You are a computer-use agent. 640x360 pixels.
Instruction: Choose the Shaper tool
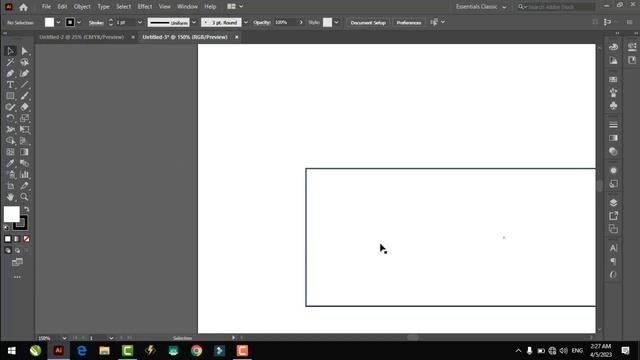tap(10, 107)
